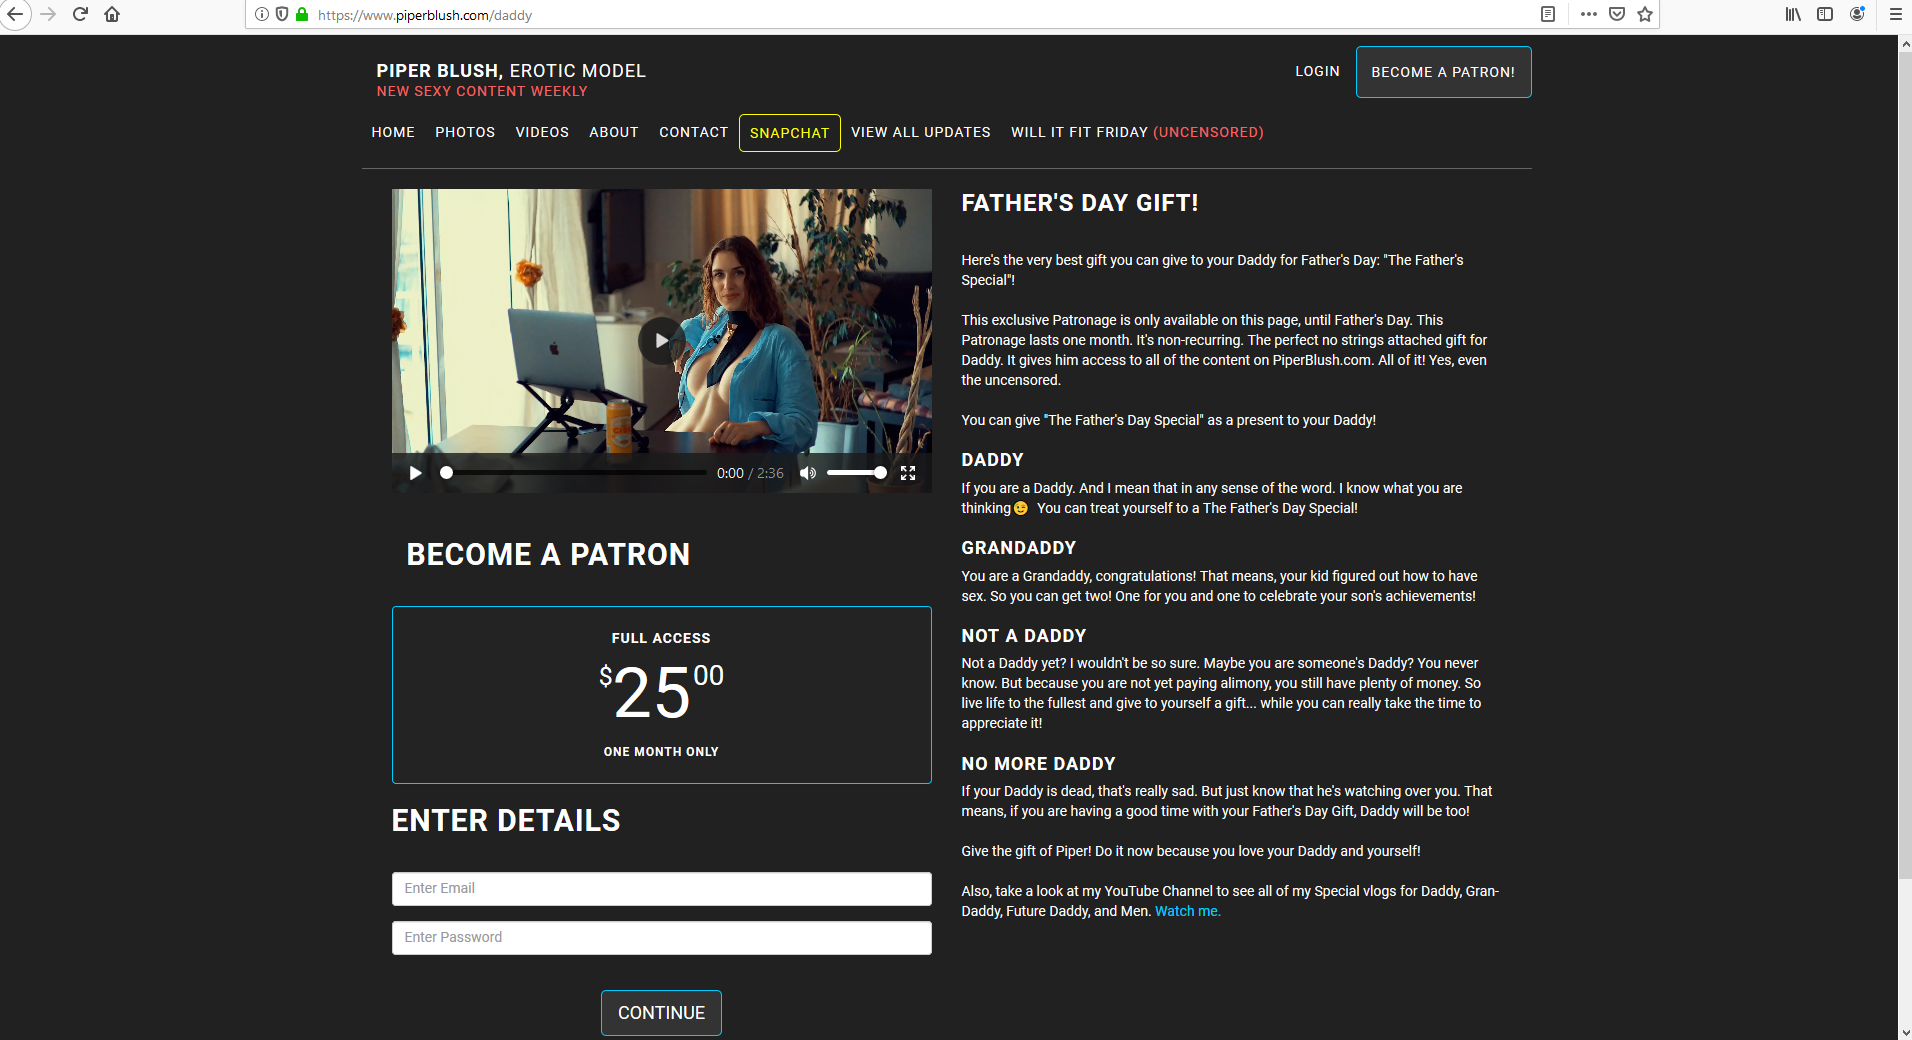Click the video progress seek bar
This screenshot has width=1912, height=1040.
[575, 473]
